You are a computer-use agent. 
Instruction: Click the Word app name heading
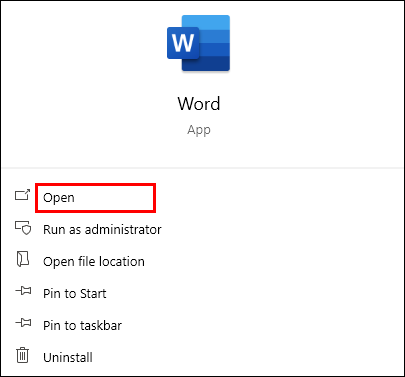coord(199,104)
